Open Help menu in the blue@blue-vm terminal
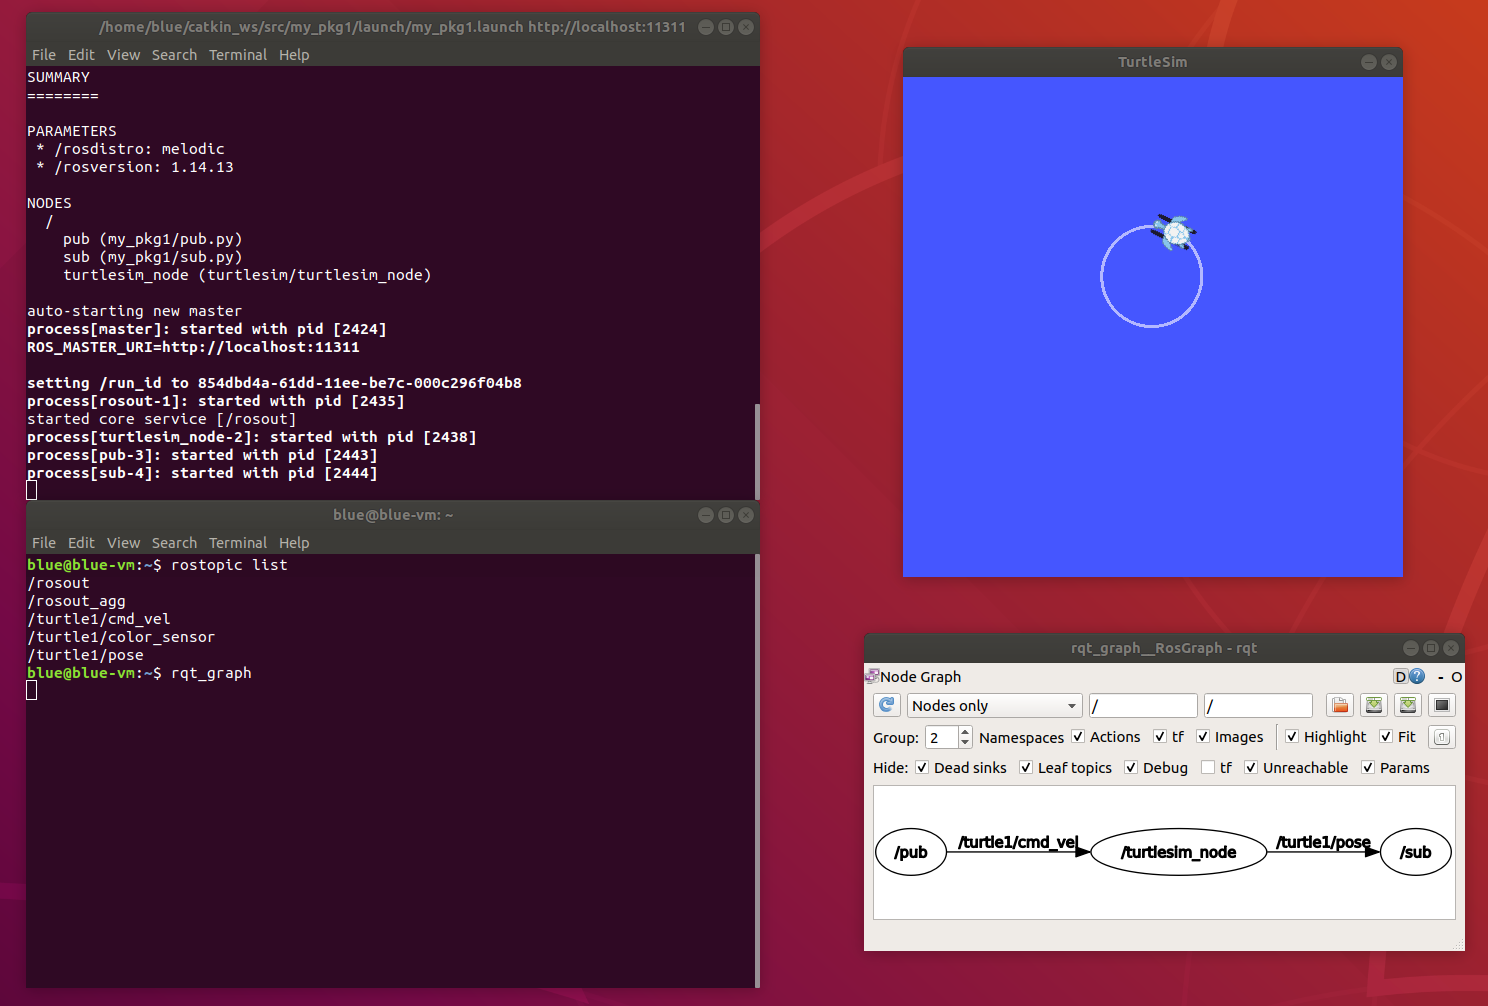 pos(294,543)
